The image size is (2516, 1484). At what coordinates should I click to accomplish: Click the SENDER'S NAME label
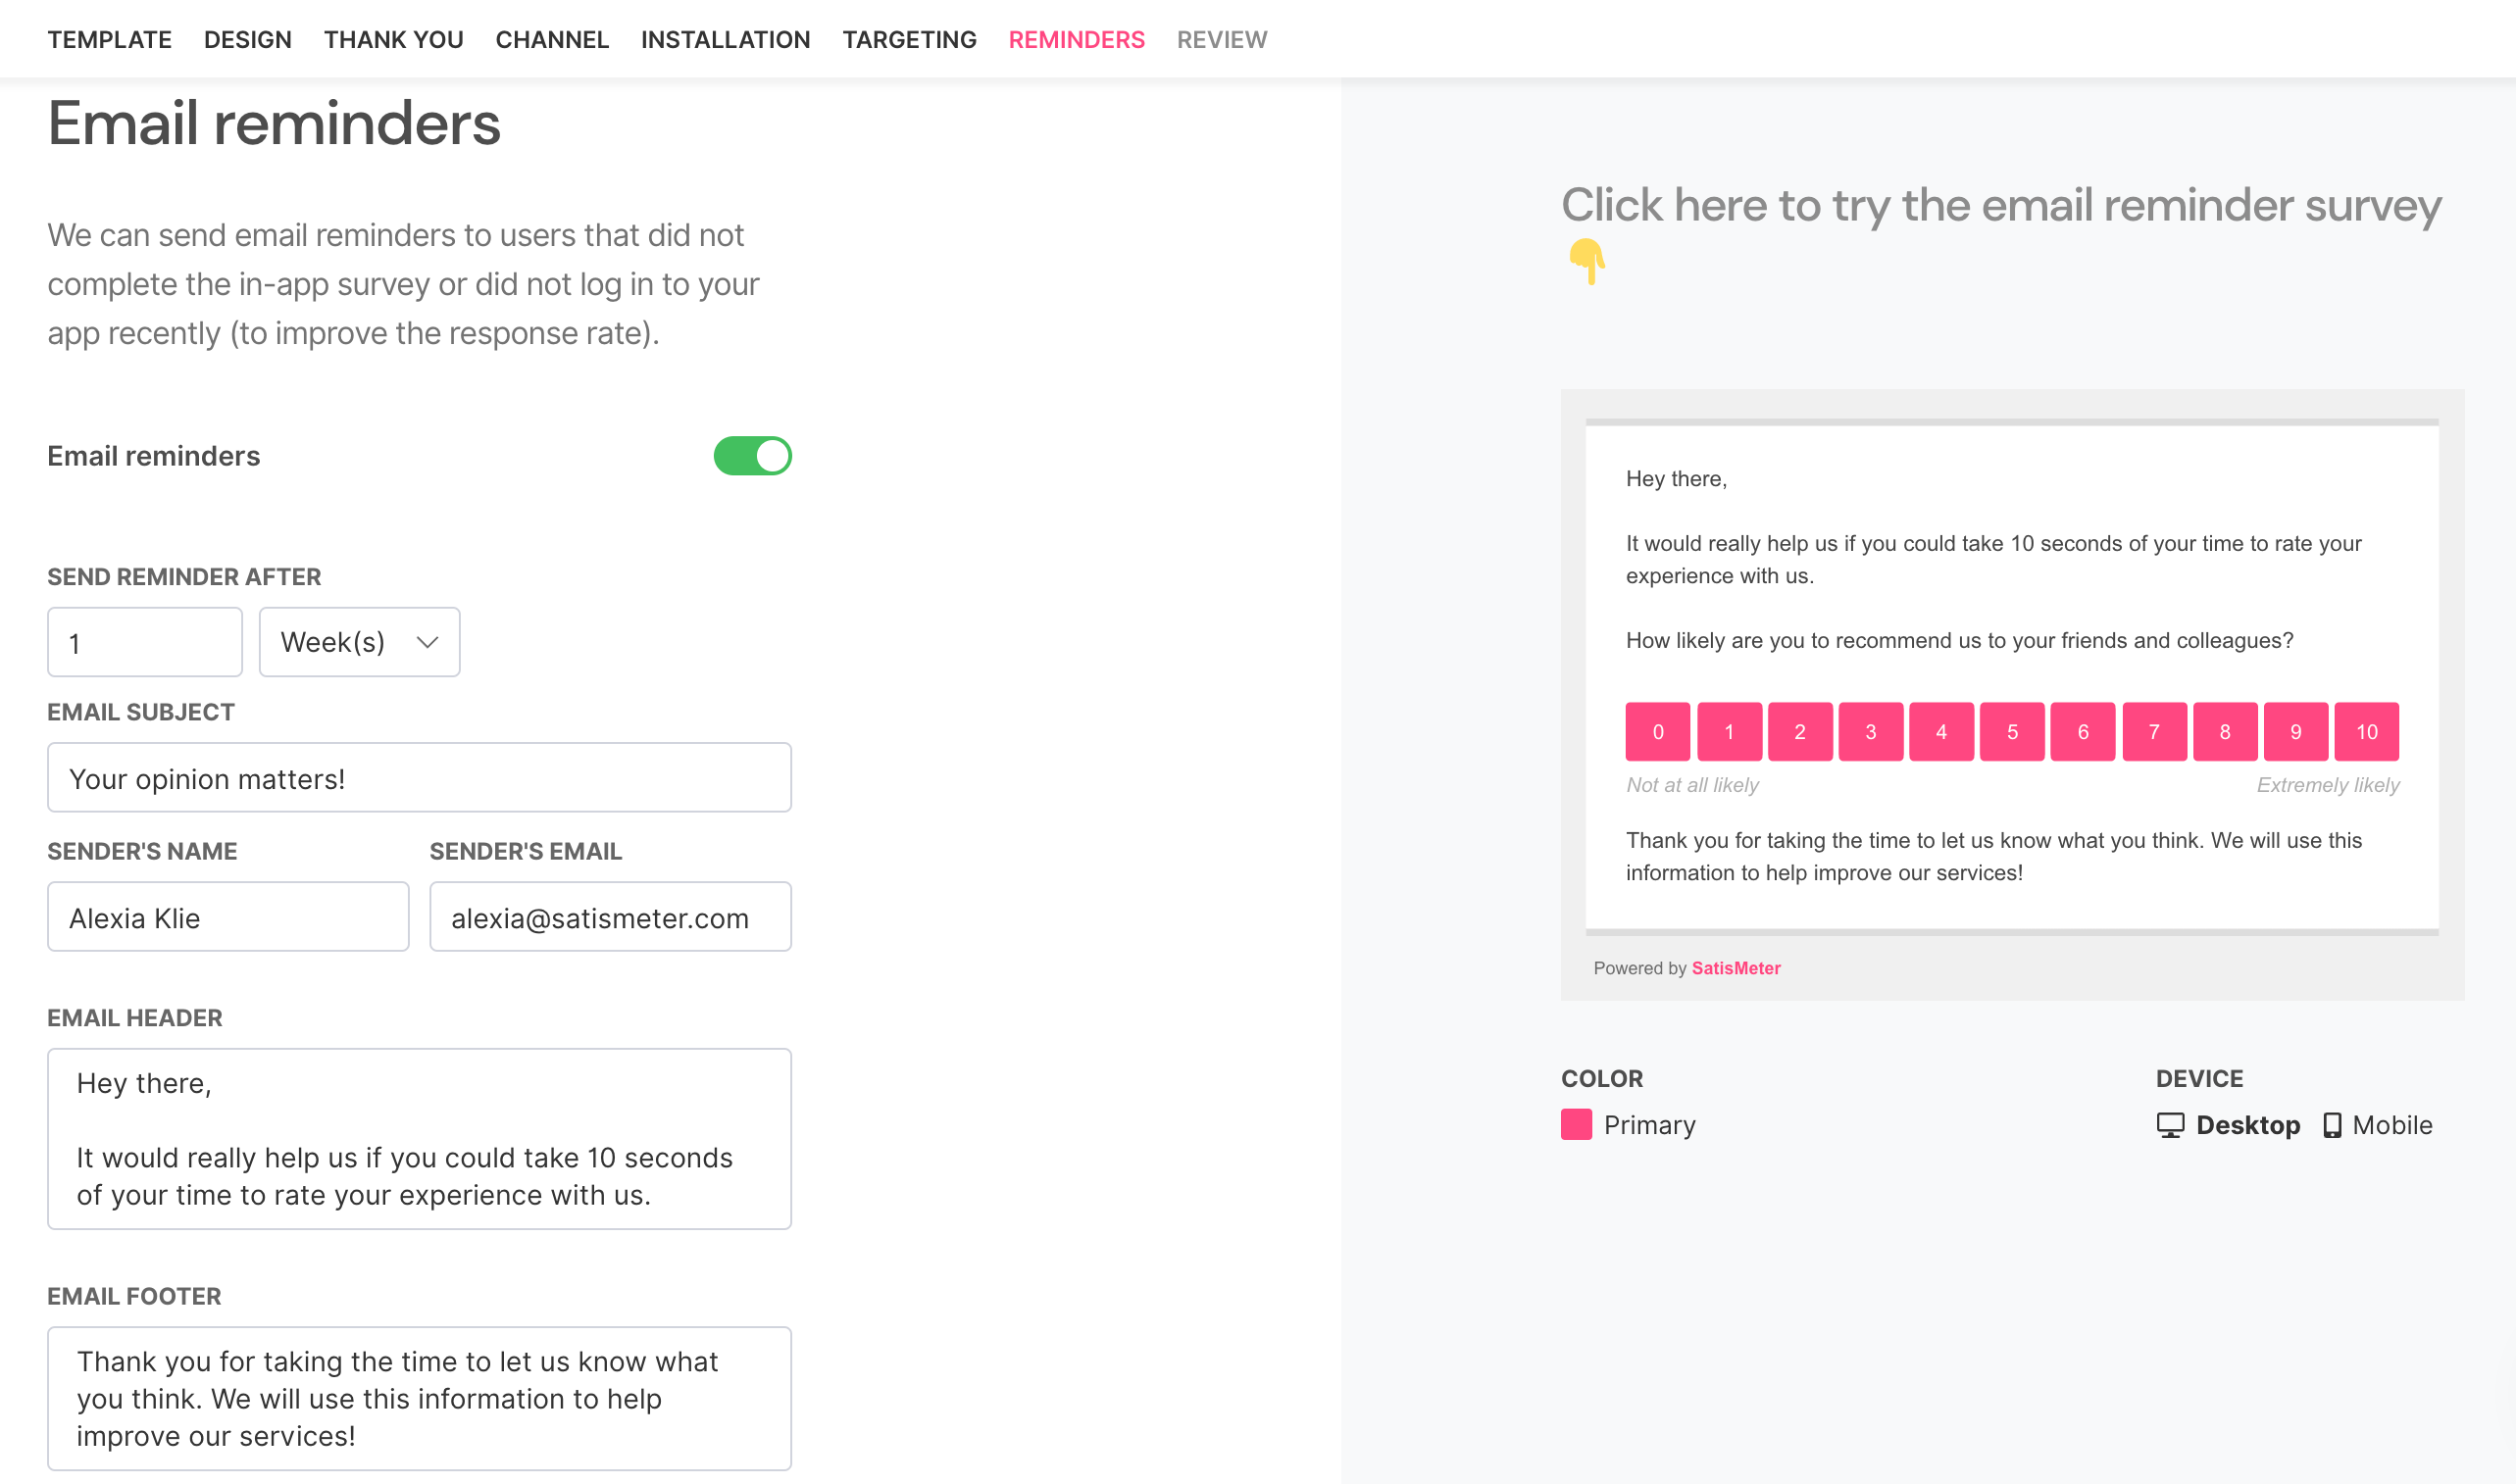click(x=142, y=851)
